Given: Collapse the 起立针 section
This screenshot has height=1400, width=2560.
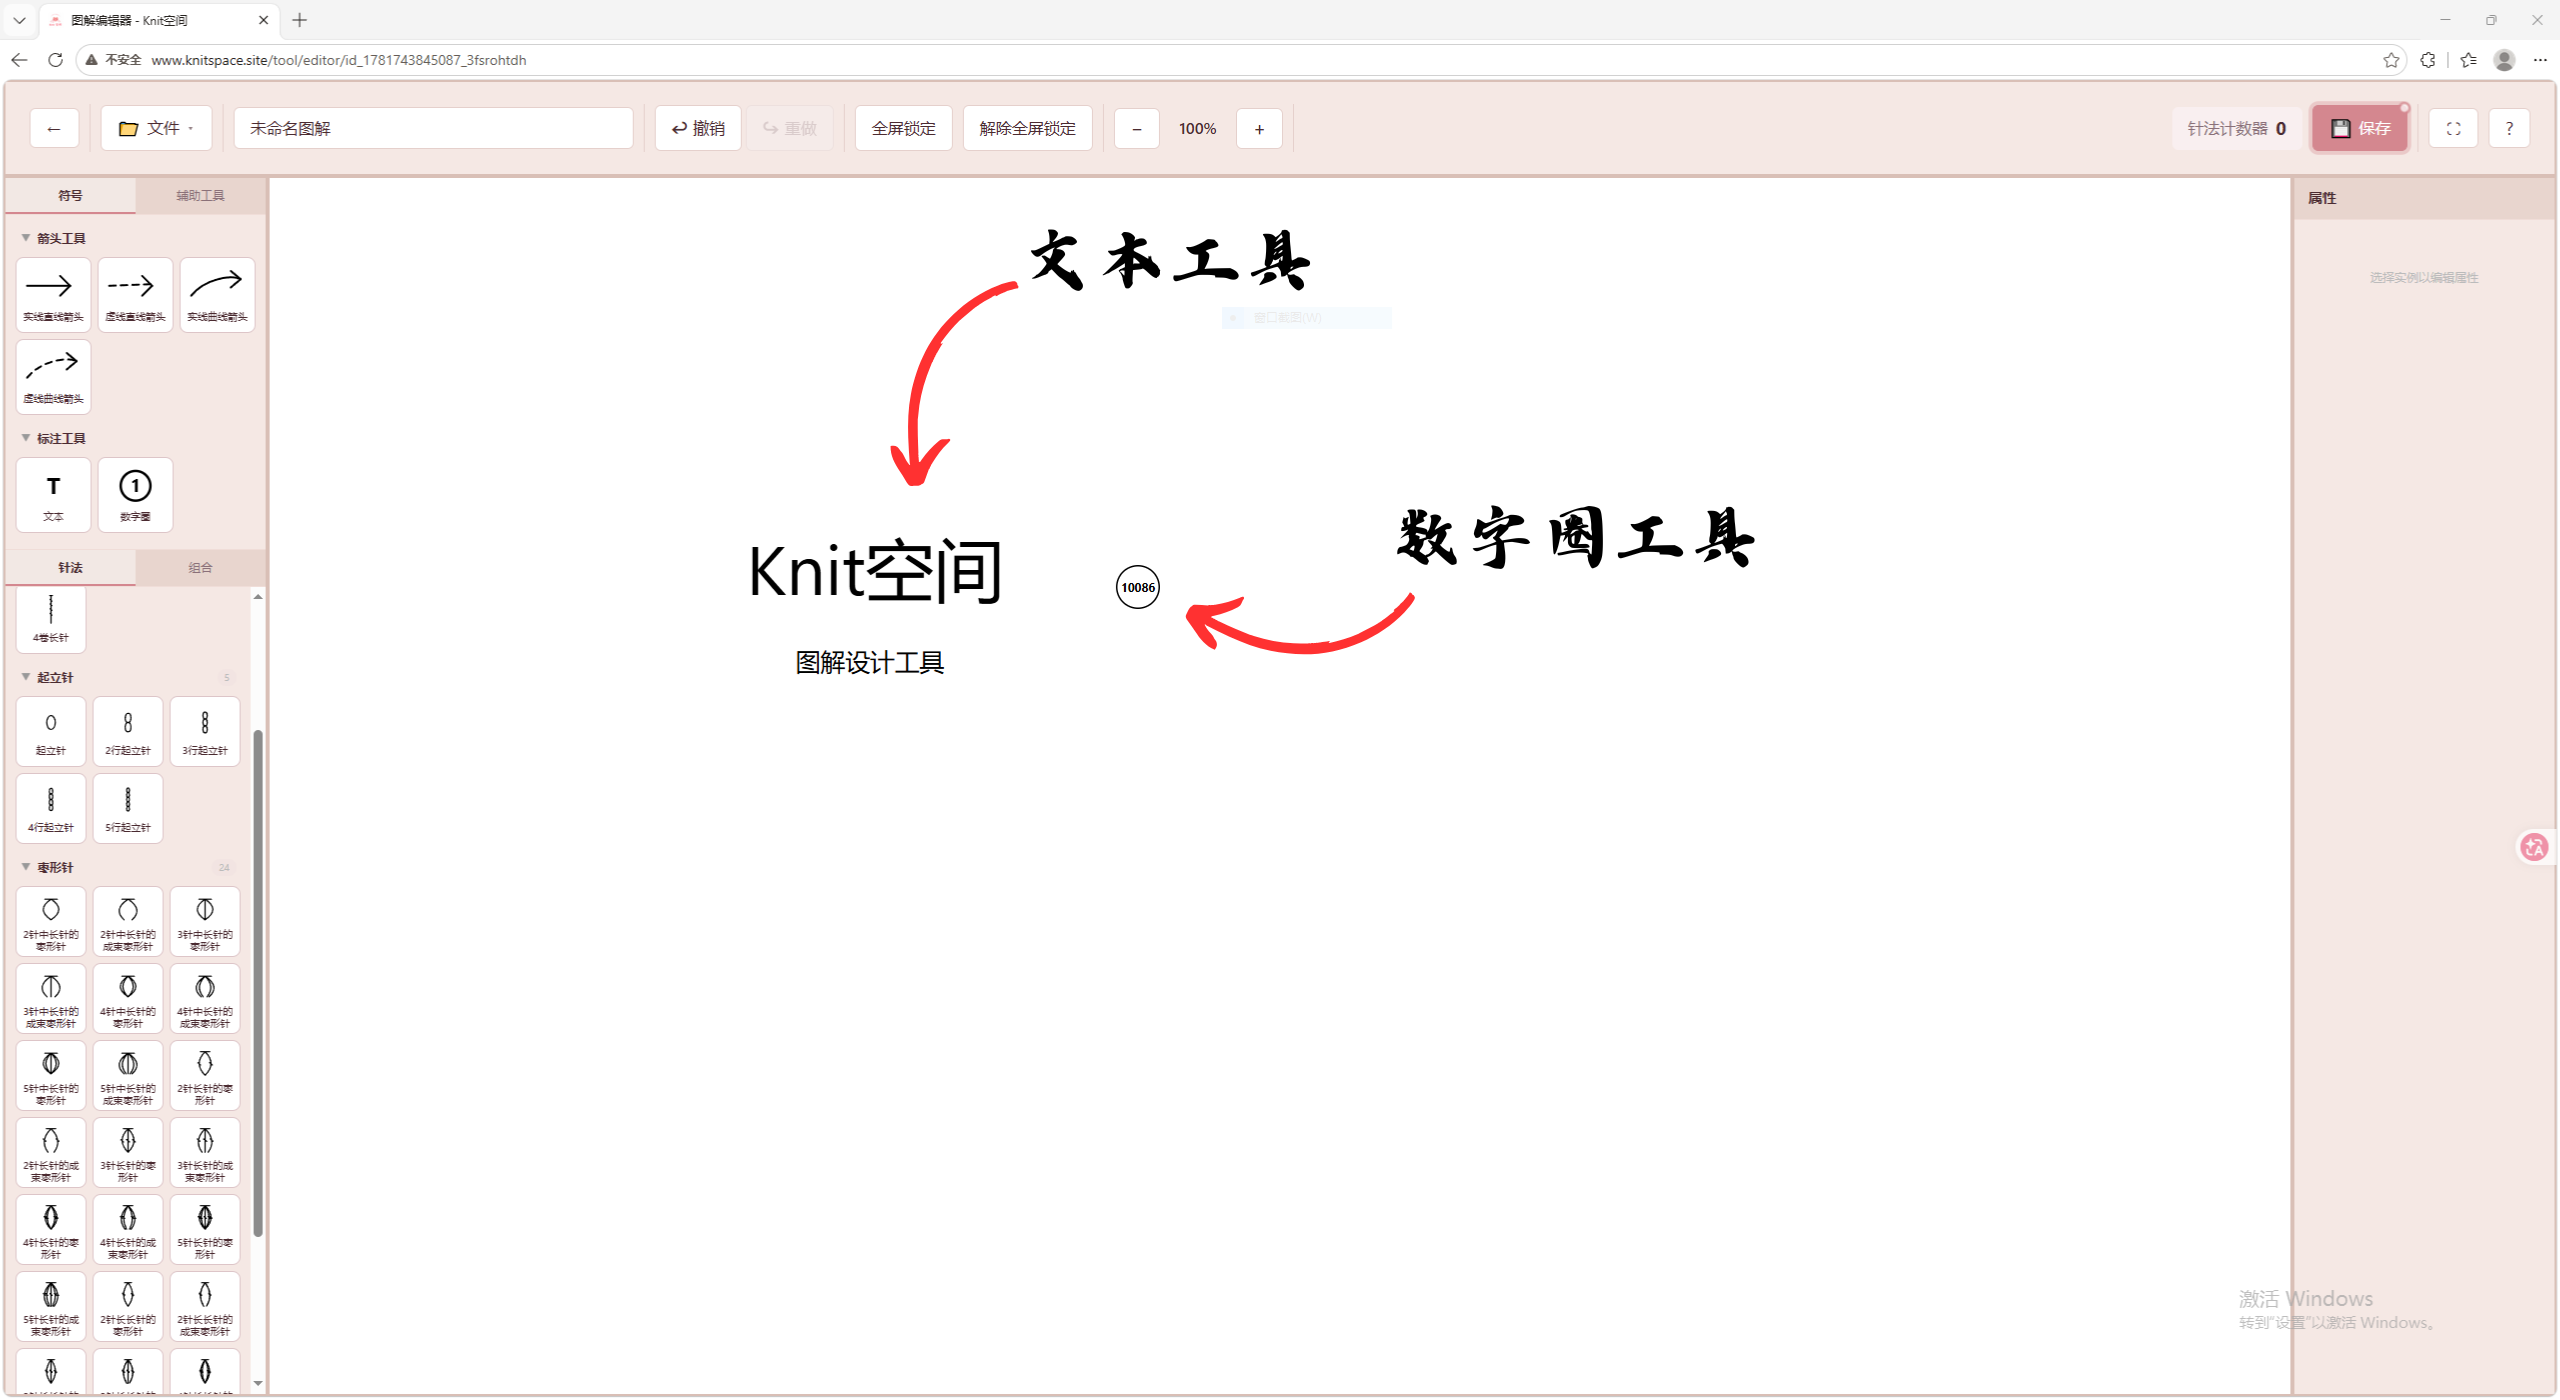Looking at the screenshot, I should tap(26, 677).
